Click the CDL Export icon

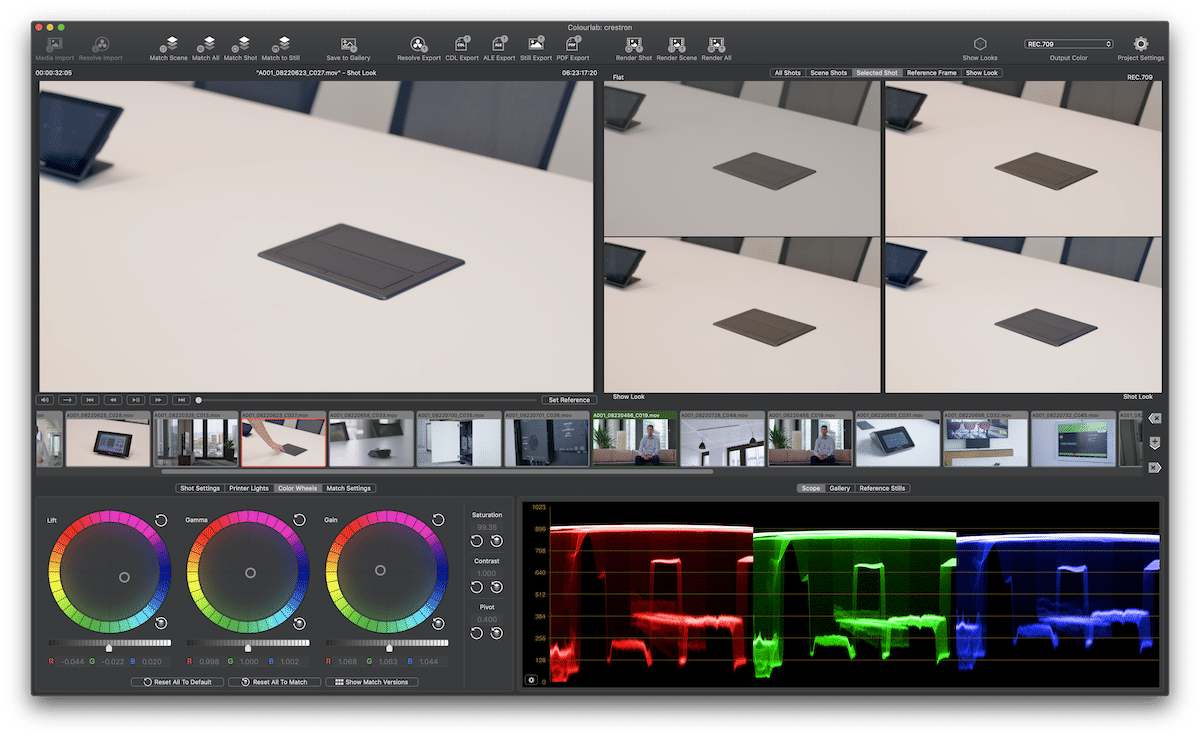(462, 45)
